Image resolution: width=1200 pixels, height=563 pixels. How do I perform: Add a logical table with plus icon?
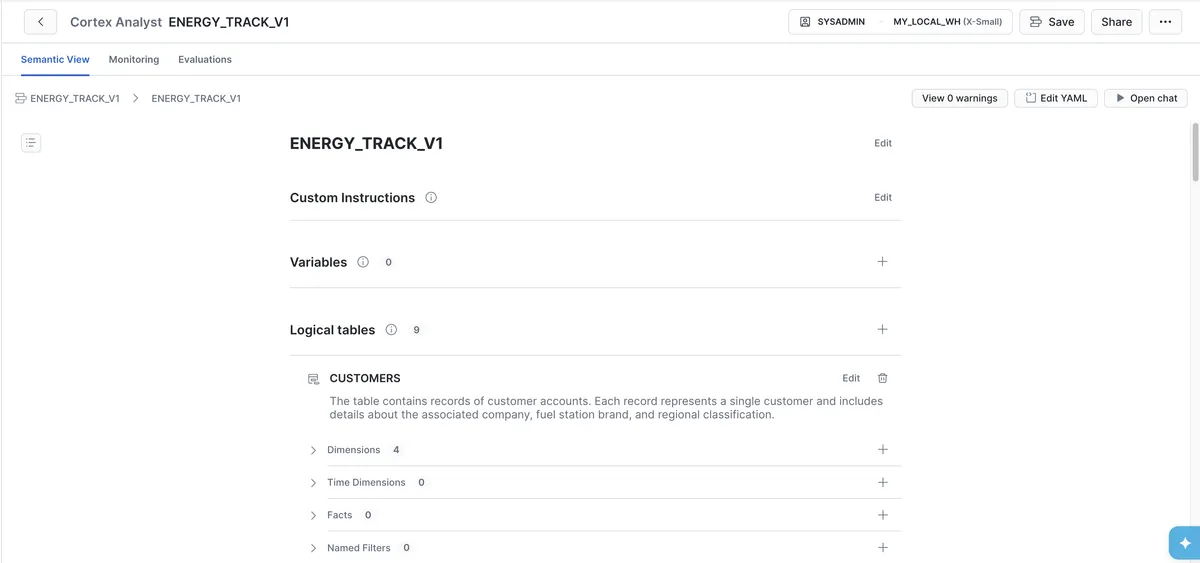pos(882,329)
